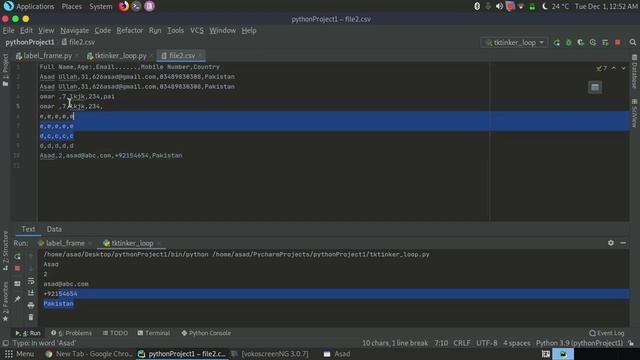The height and width of the screenshot is (360, 640).
Task: Click the table view floating icon in editor
Action: point(595,87)
